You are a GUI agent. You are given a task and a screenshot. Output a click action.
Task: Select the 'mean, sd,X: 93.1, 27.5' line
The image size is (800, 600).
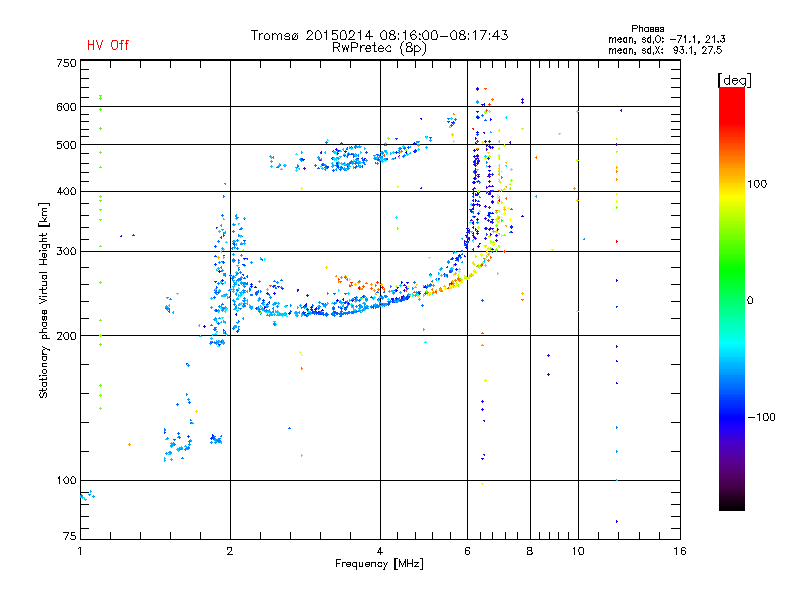pos(665,50)
